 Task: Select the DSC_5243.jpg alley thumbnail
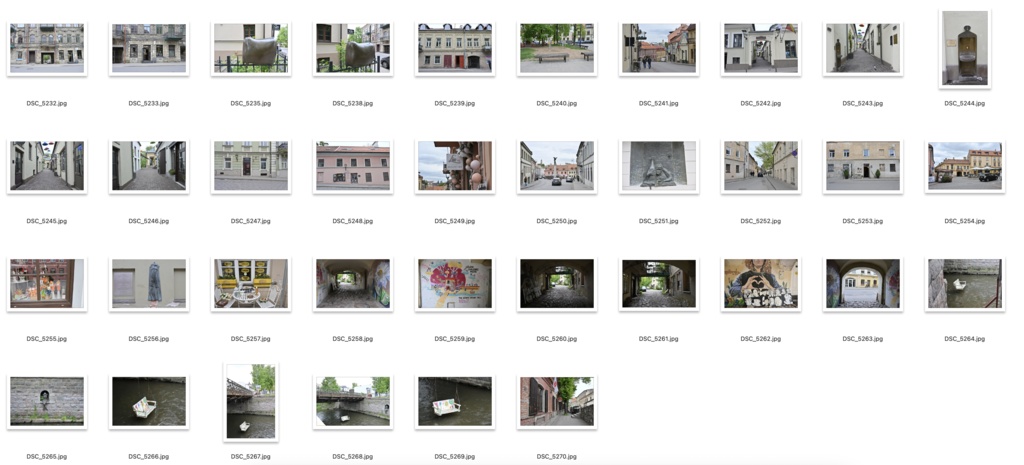pos(863,49)
